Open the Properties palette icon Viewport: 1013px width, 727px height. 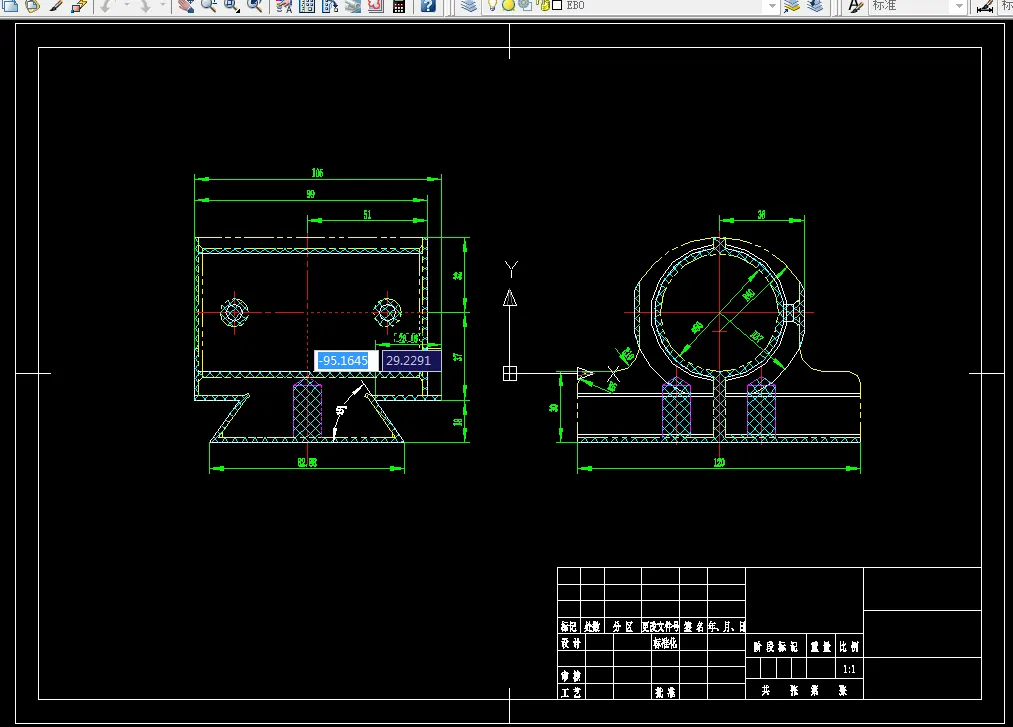click(x=284, y=6)
